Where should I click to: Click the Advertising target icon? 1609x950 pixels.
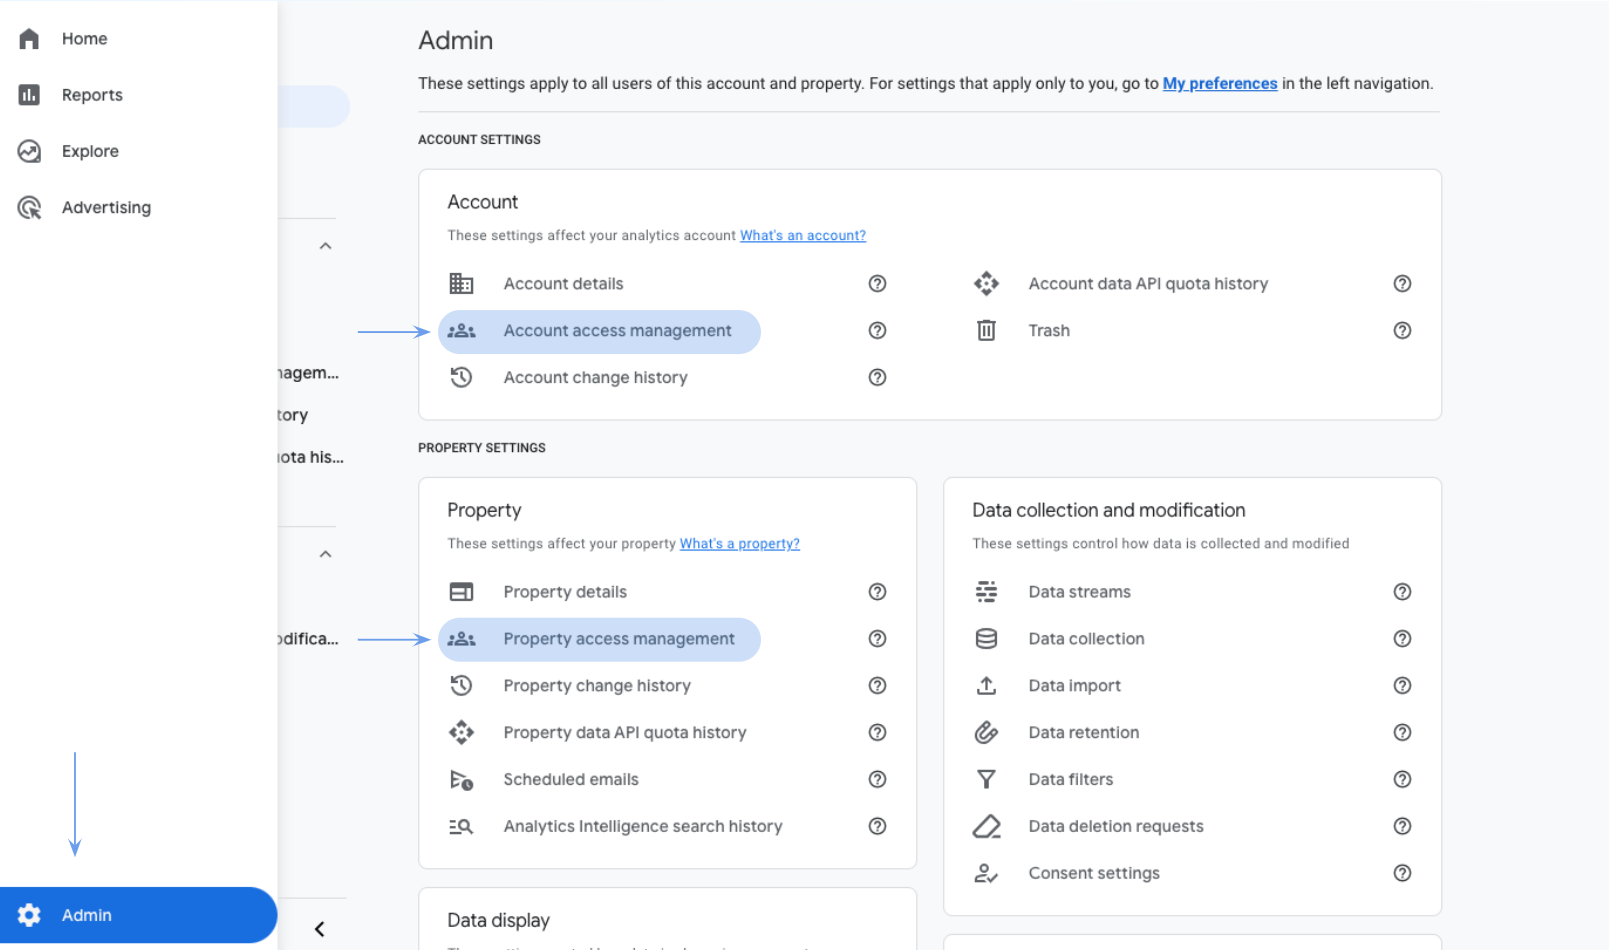pyautogui.click(x=29, y=208)
